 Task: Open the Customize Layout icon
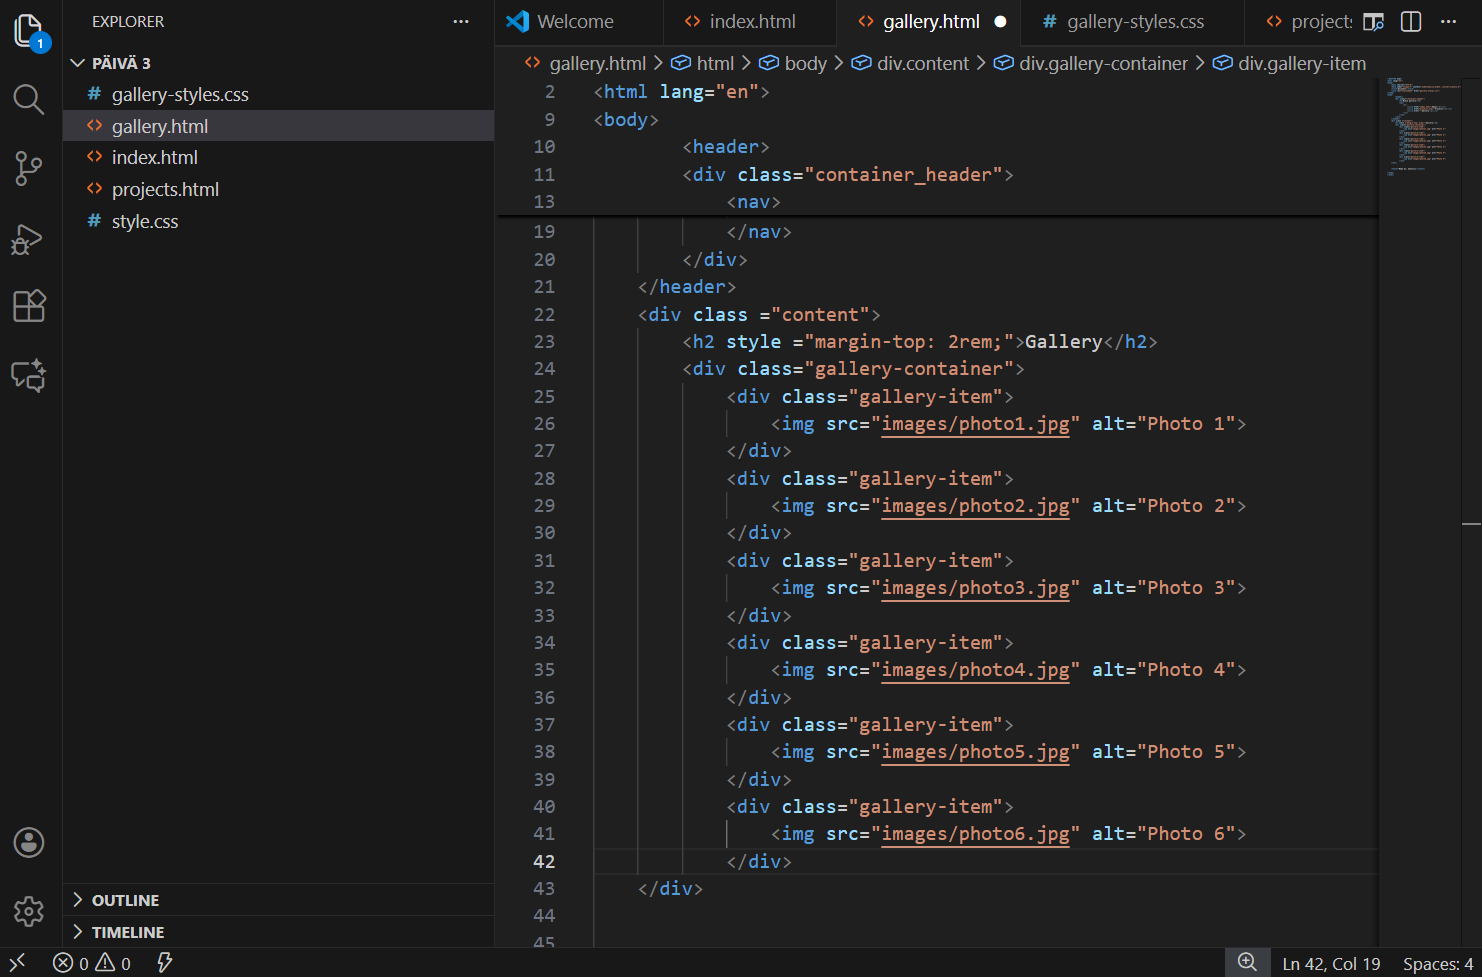[x=1373, y=21]
